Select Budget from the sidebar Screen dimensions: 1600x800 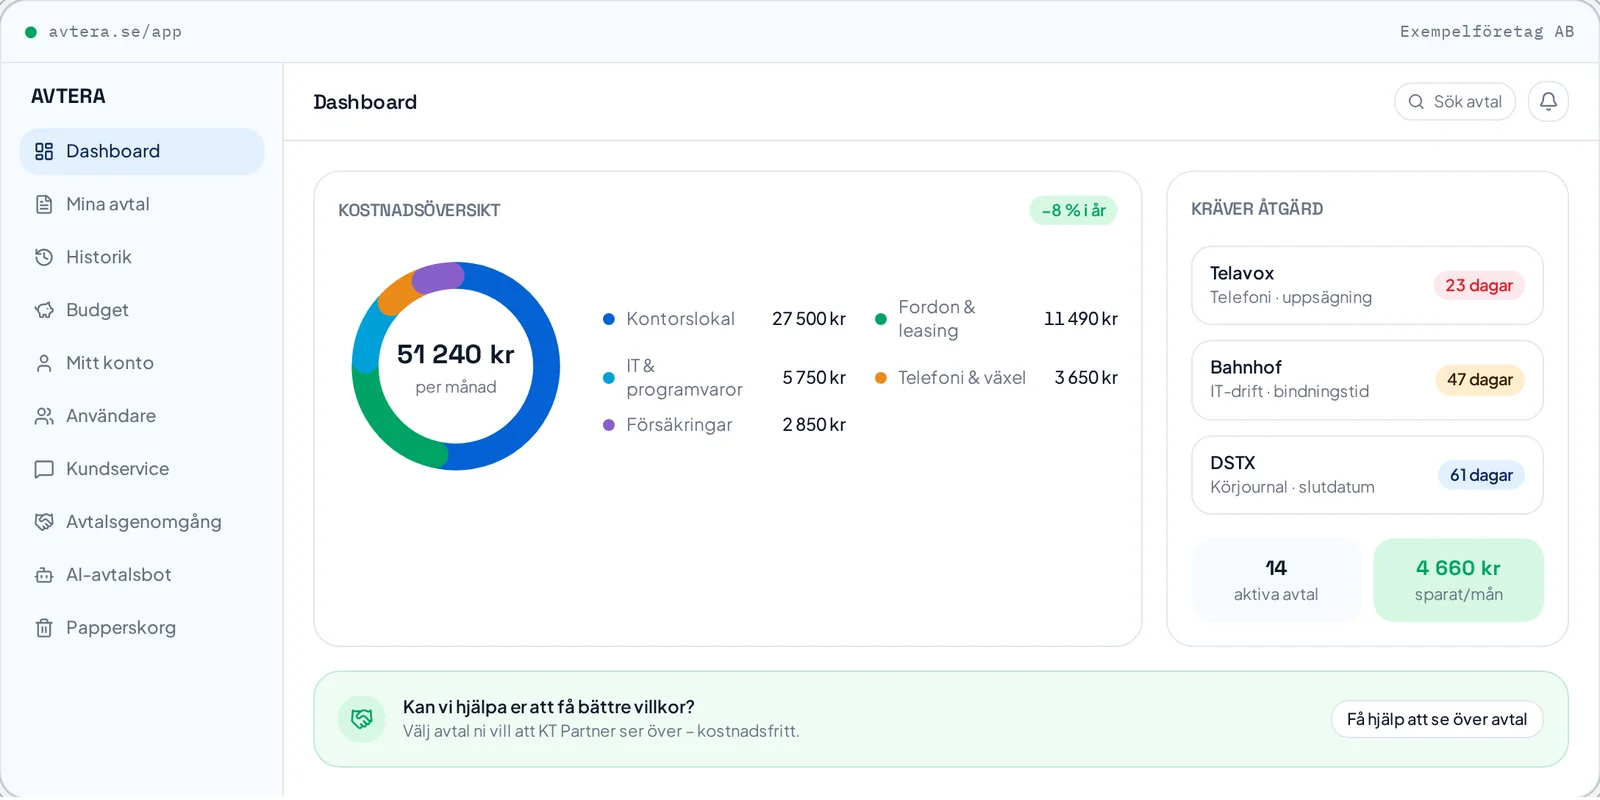[142, 310]
